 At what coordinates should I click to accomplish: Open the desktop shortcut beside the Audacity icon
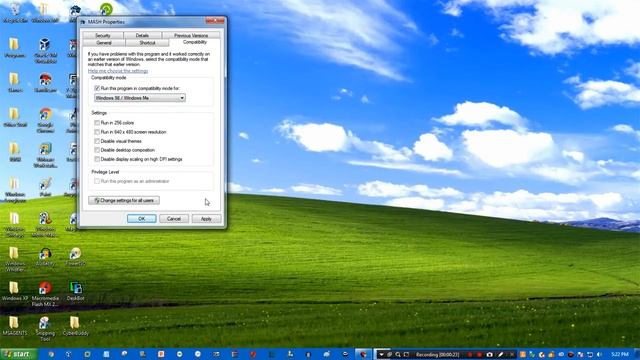click(76, 257)
